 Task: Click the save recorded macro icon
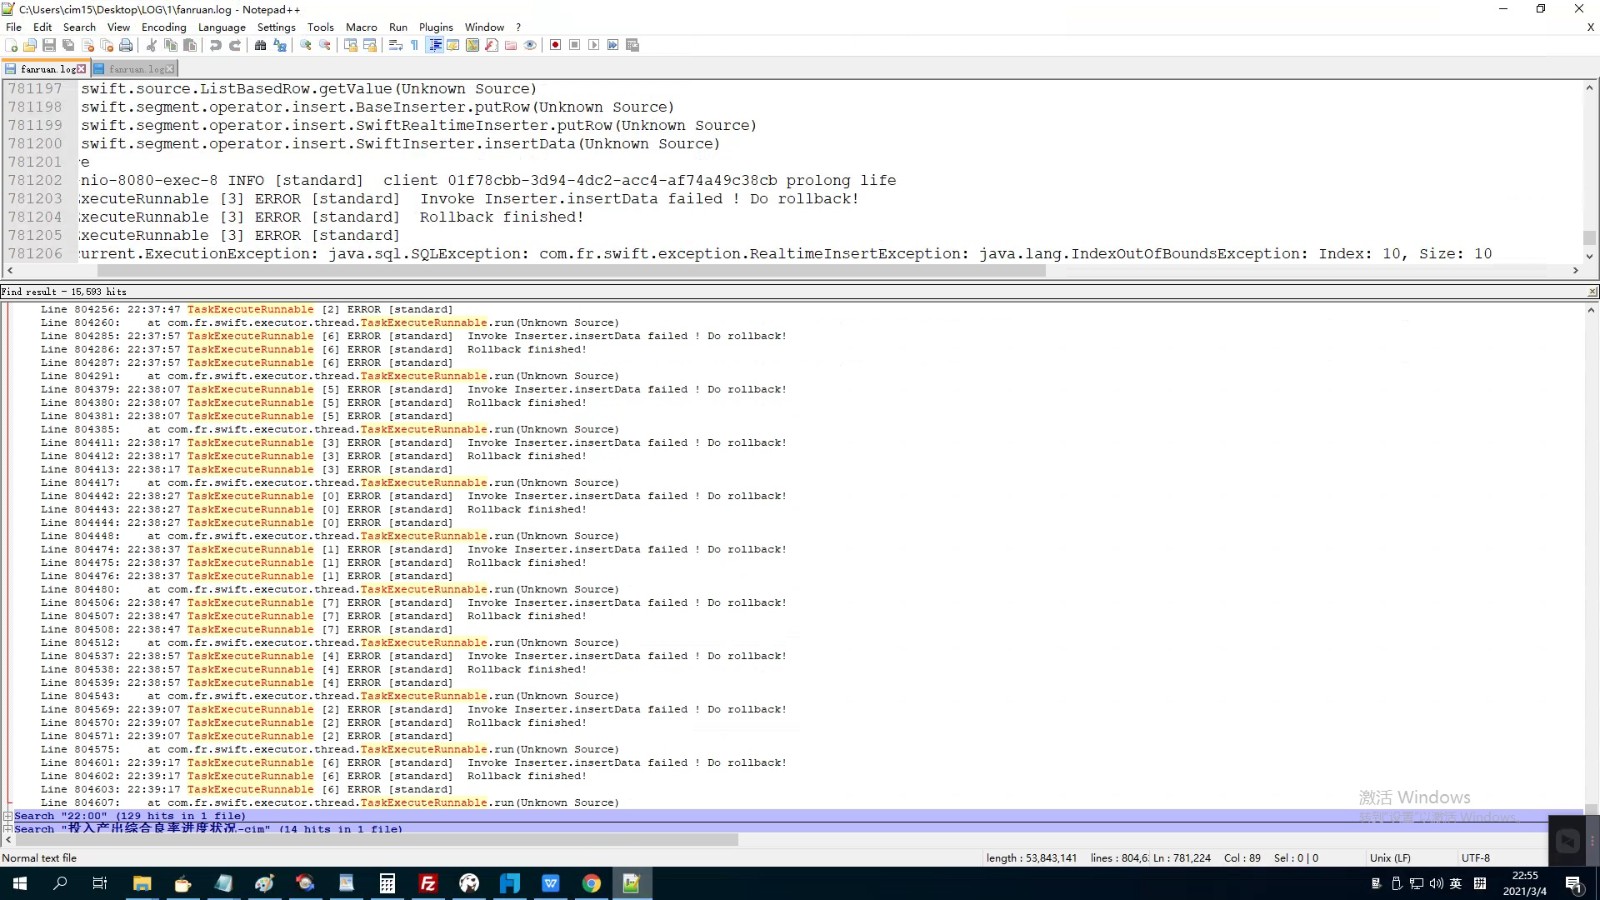(632, 45)
